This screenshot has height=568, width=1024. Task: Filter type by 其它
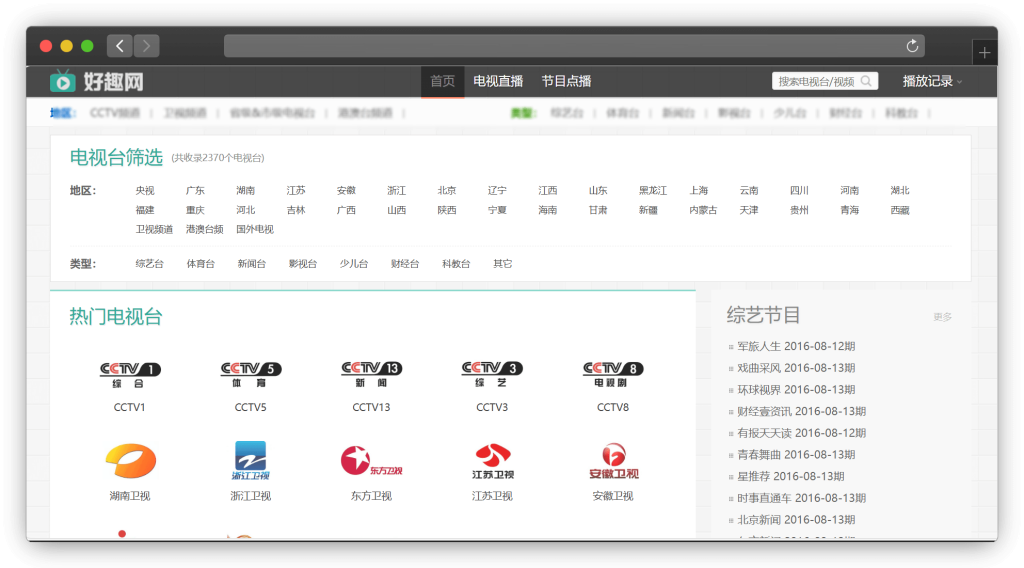point(503,264)
